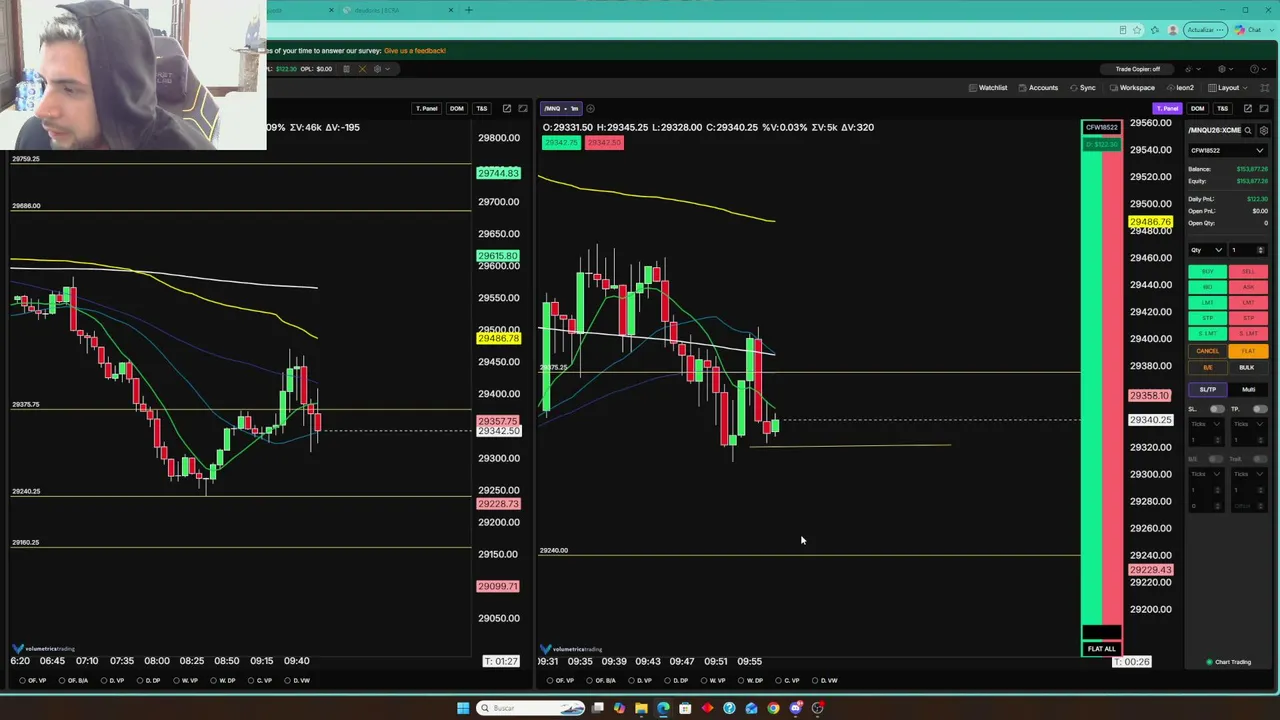This screenshot has height=720, width=1280.
Task: Expand the PnL bar settings dropdown
Action: 381,69
